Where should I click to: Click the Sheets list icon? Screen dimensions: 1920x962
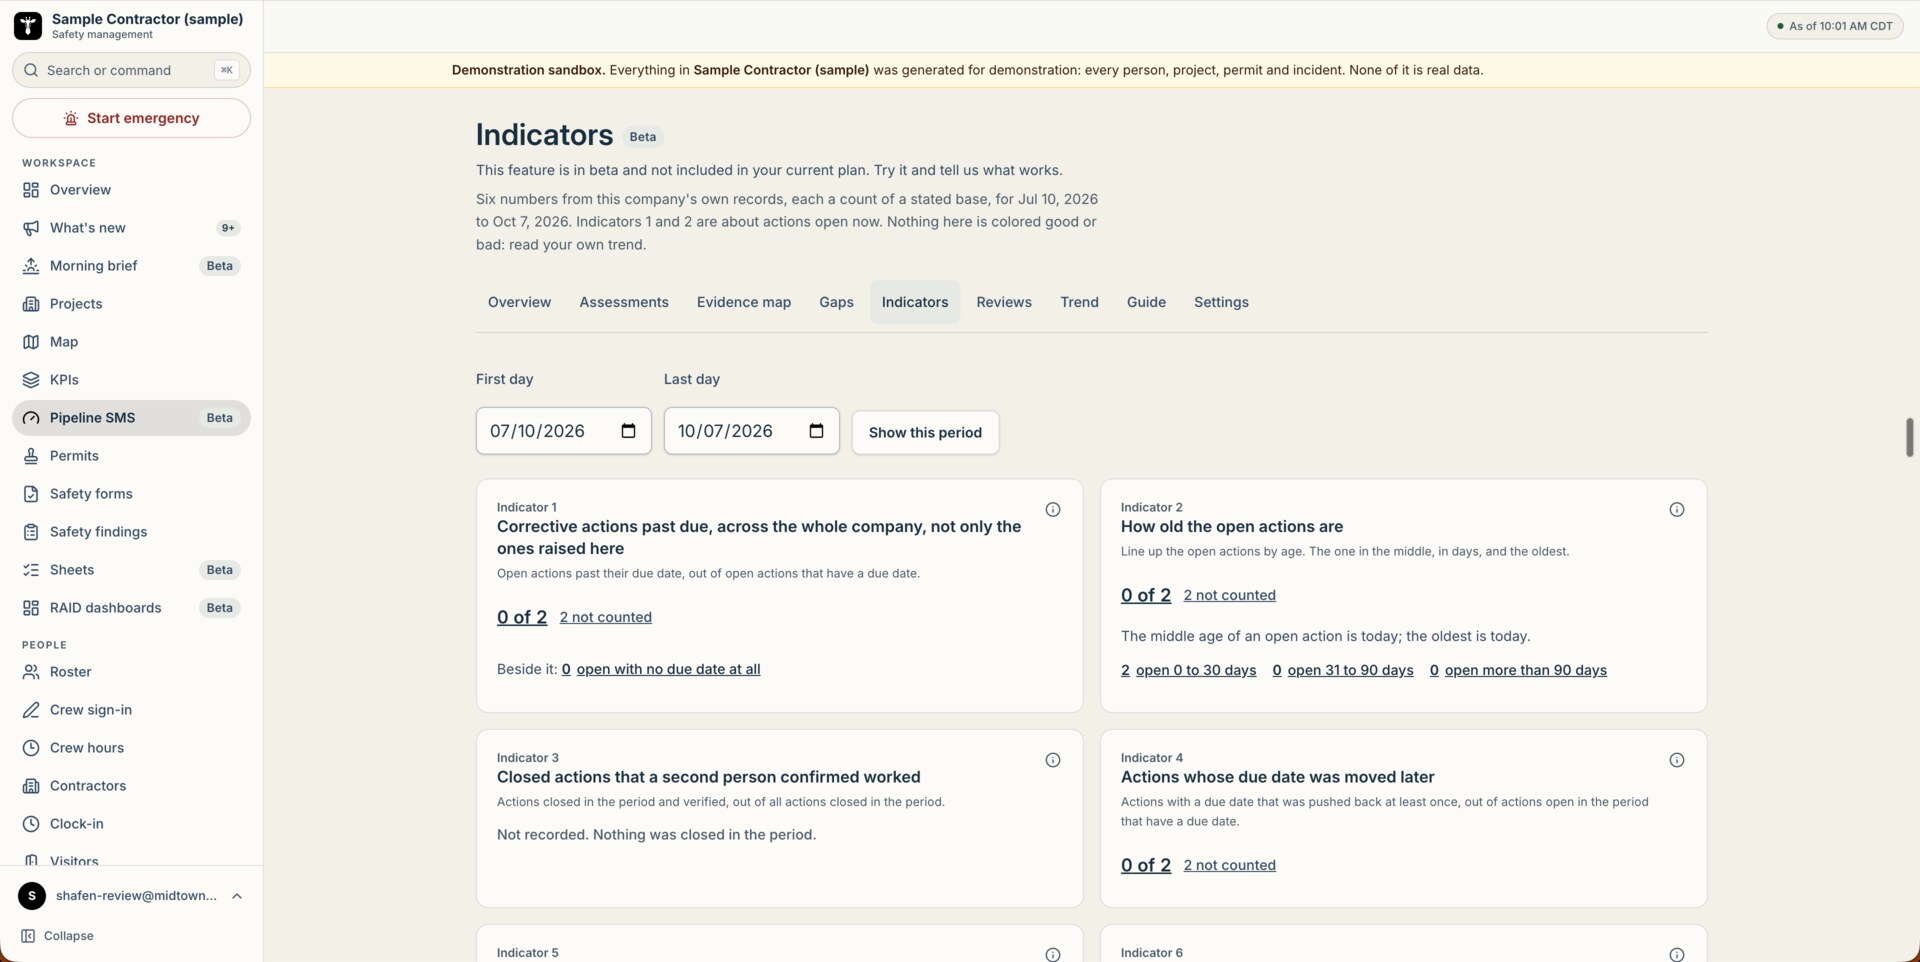tap(31, 570)
